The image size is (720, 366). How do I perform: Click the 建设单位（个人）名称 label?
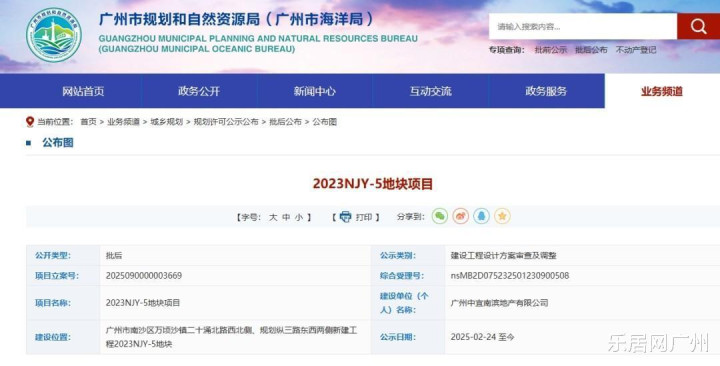point(404,303)
